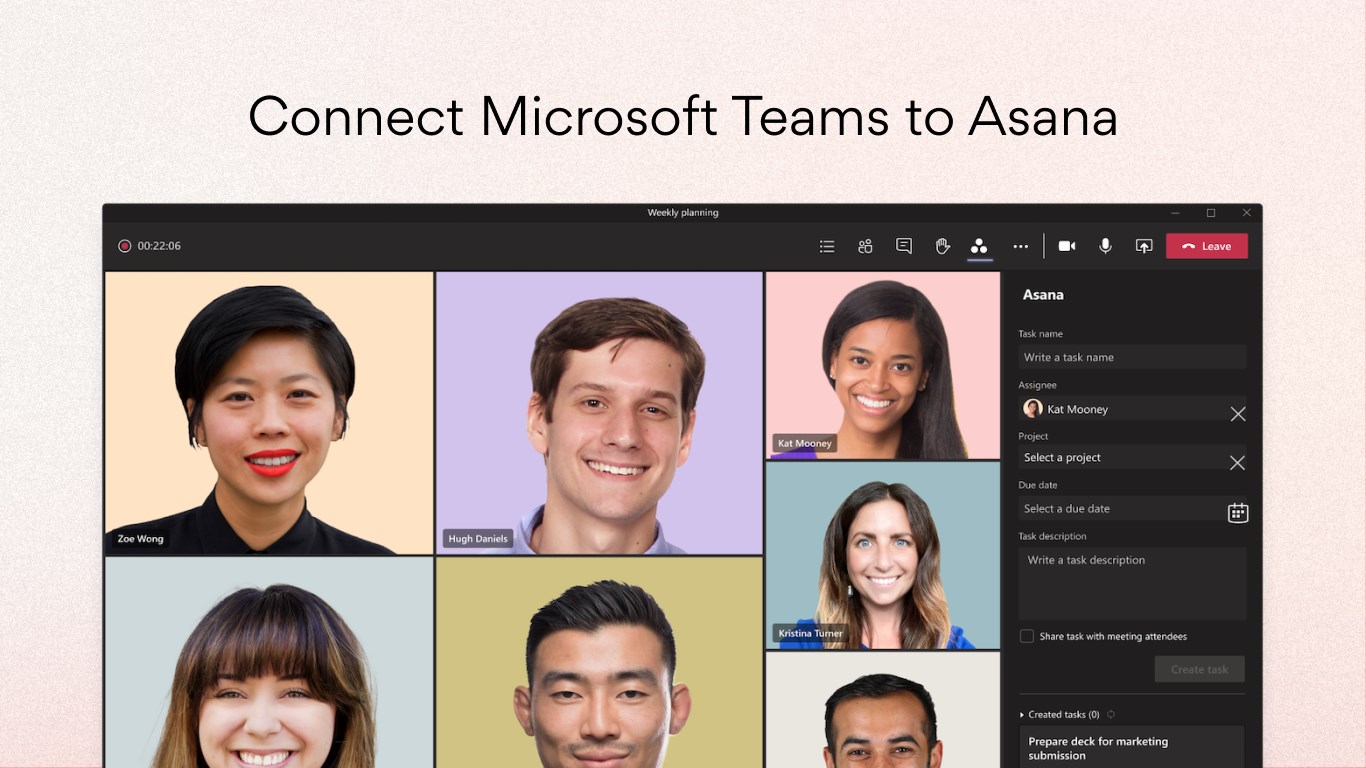Image resolution: width=1366 pixels, height=768 pixels.
Task: Refresh created tasks spinner icon
Action: (x=1111, y=714)
